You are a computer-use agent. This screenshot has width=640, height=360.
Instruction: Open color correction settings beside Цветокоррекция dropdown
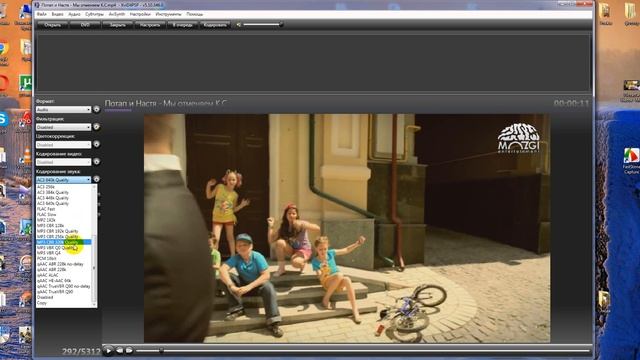pyautogui.click(x=96, y=144)
